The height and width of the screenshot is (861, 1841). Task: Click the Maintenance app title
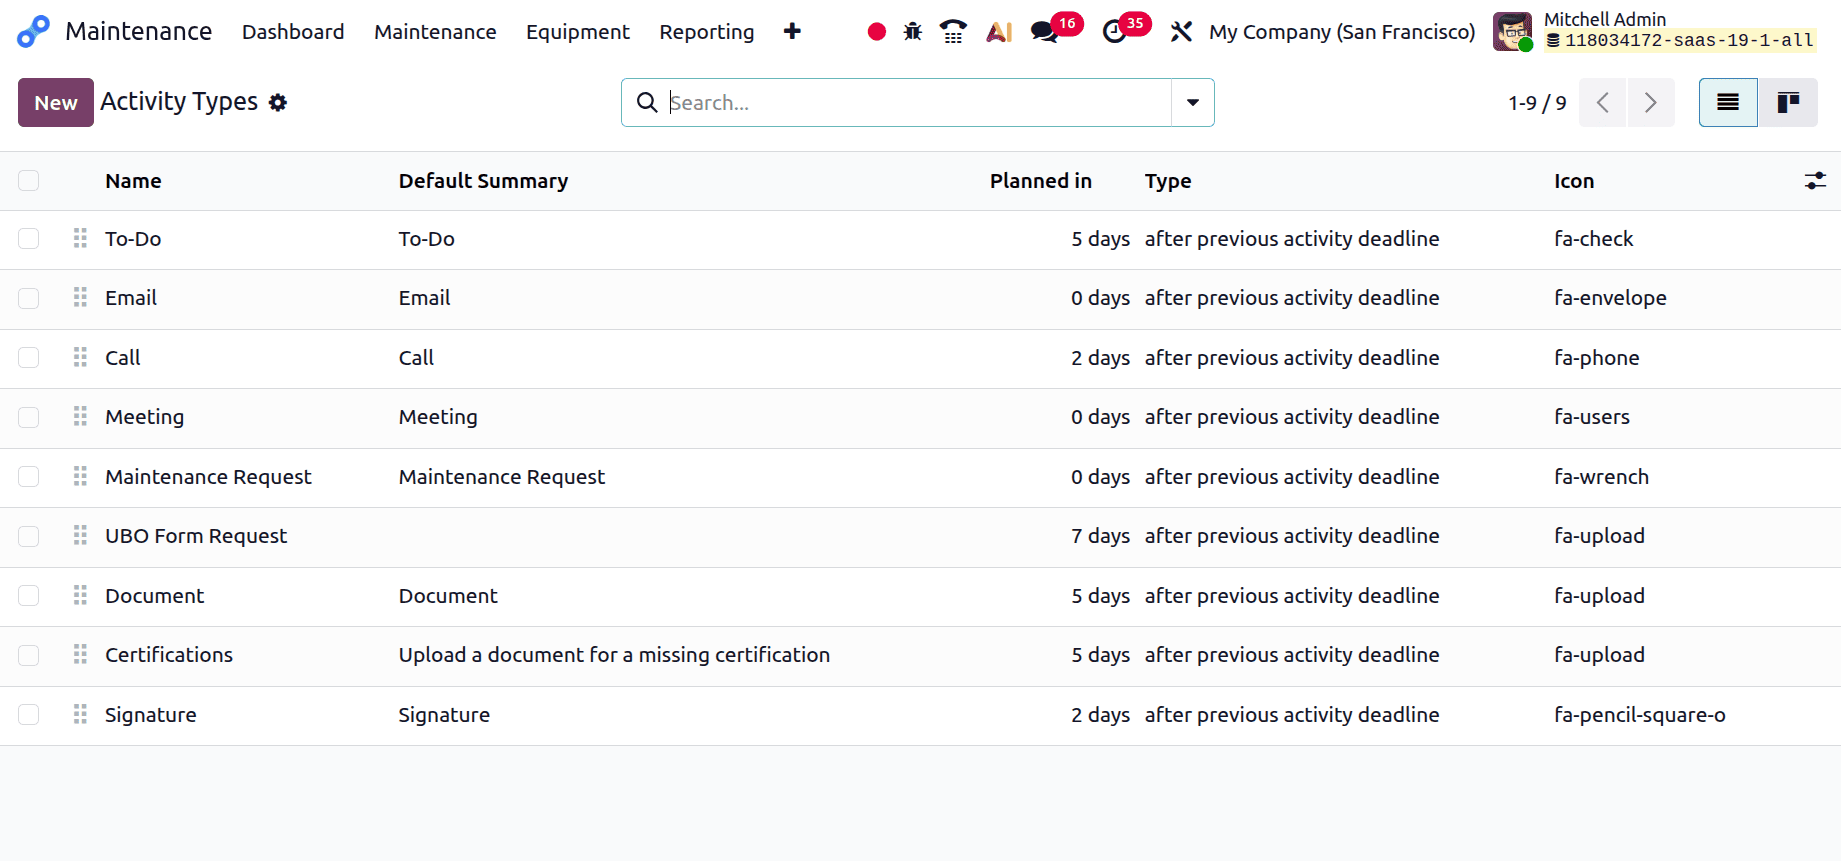[138, 32]
